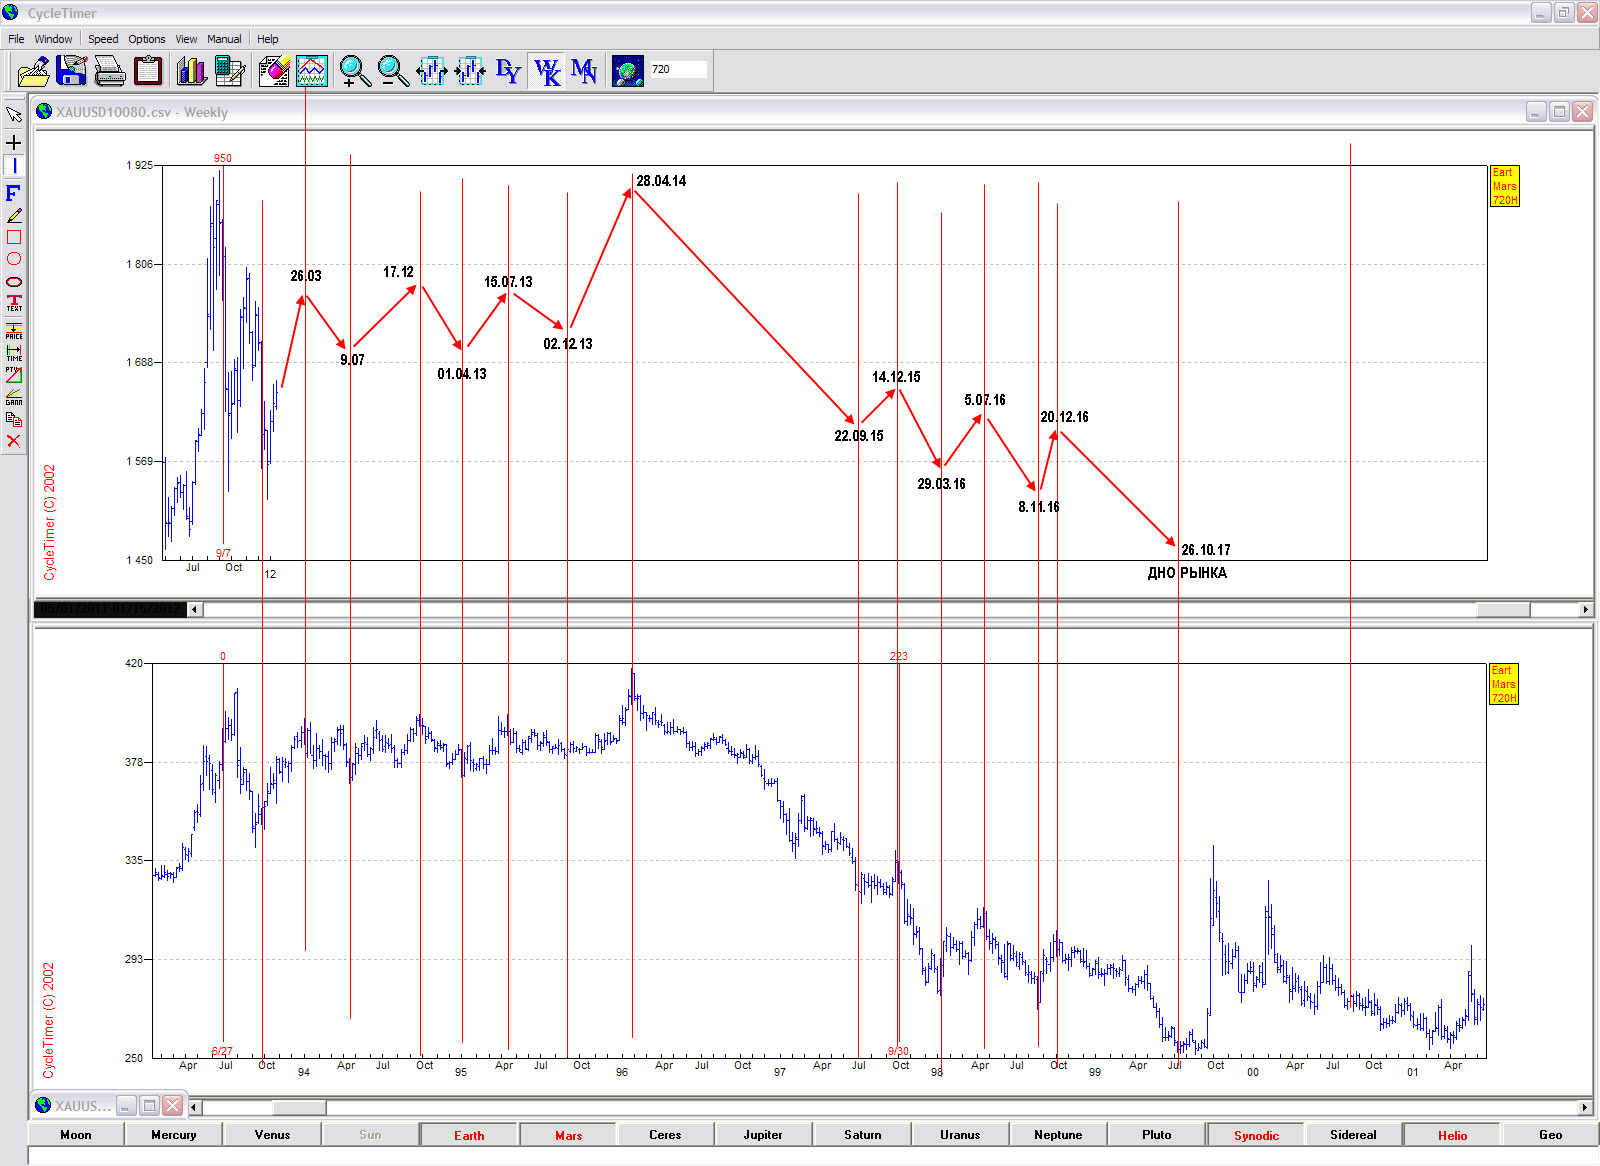Screen dimensions: 1600x1166
Task: Switch to Geo coordinate mode
Action: [1550, 1135]
